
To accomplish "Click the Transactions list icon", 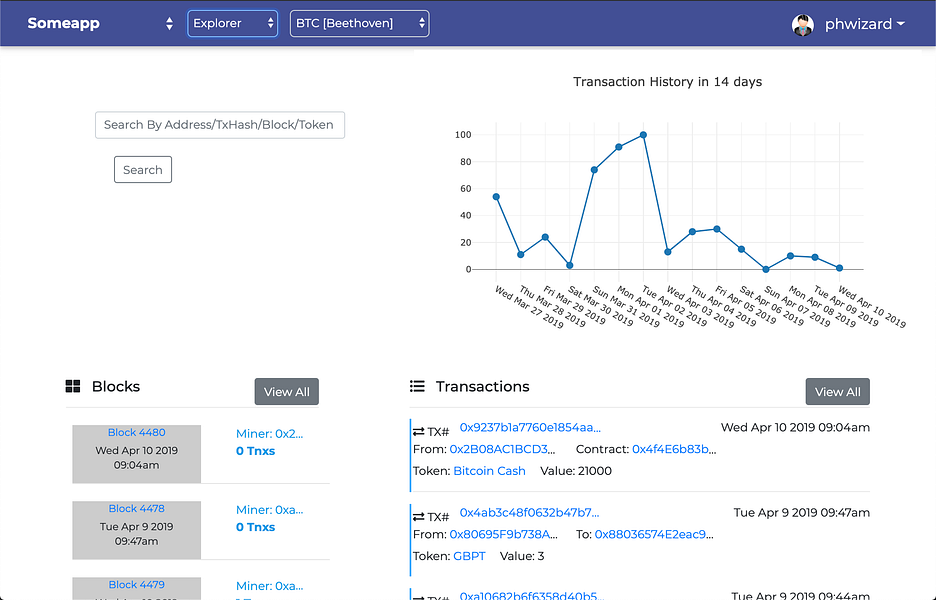I will pos(417,387).
